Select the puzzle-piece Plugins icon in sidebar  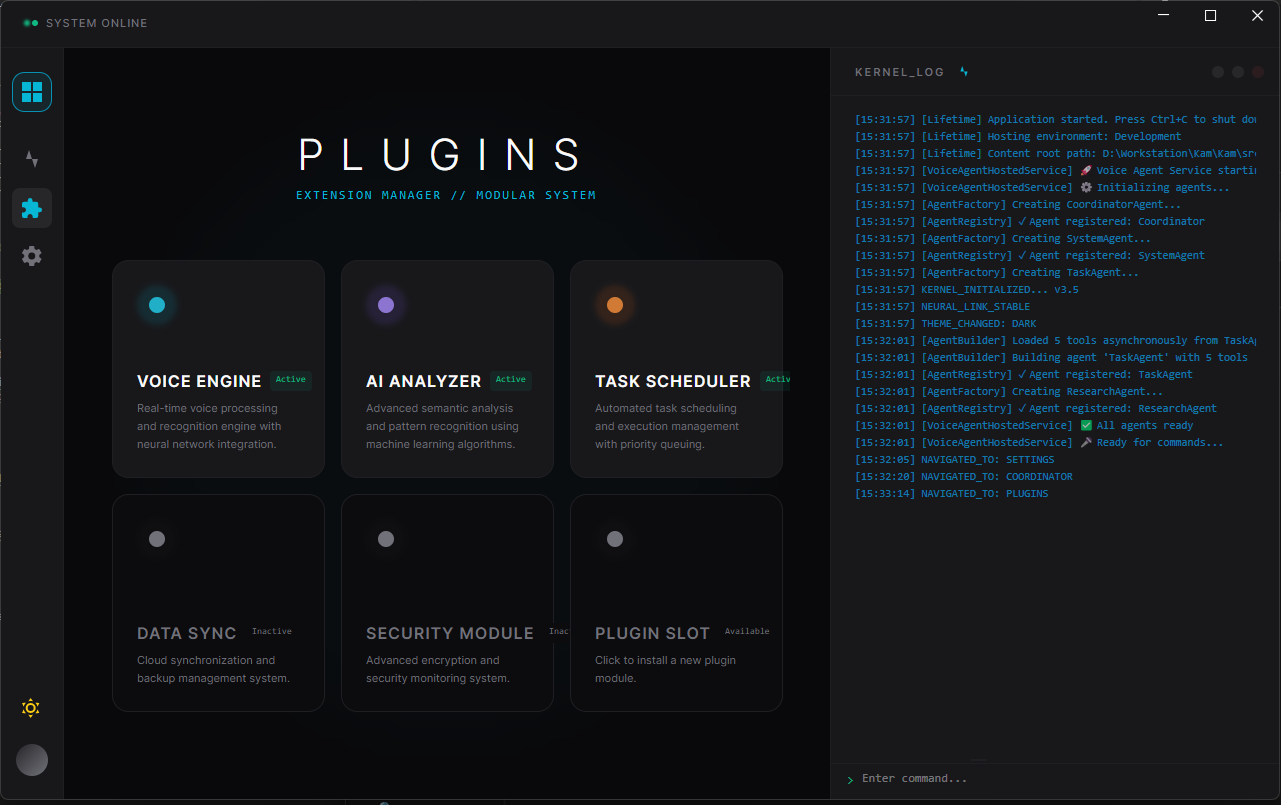click(32, 208)
